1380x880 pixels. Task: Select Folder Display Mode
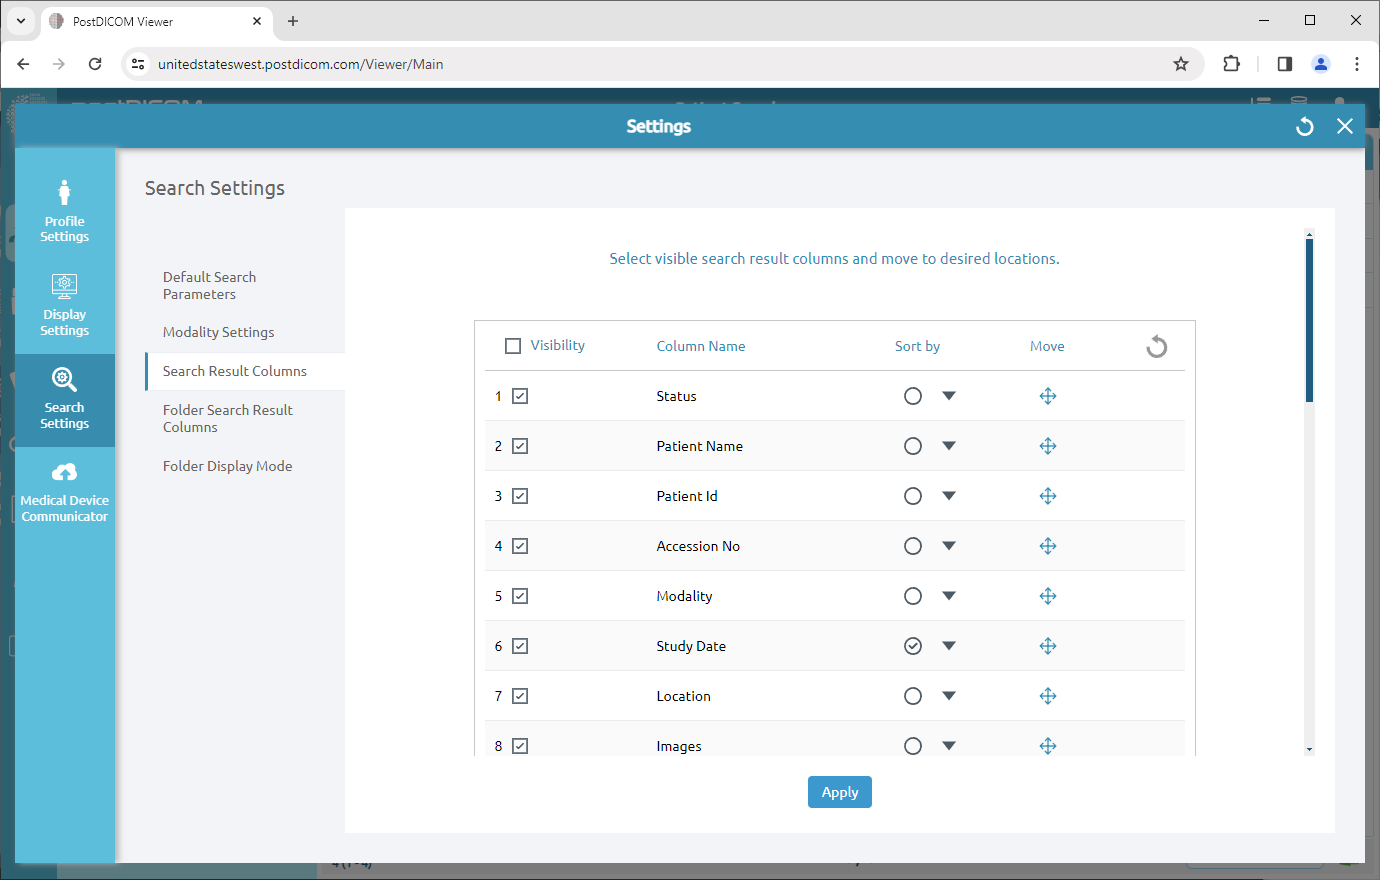click(x=225, y=465)
